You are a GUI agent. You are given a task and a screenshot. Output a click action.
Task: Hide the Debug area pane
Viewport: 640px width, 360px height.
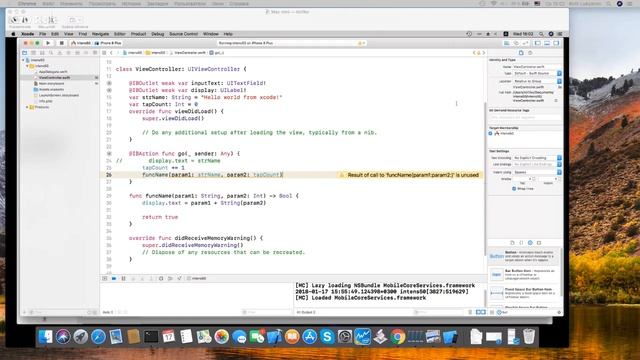547,43
